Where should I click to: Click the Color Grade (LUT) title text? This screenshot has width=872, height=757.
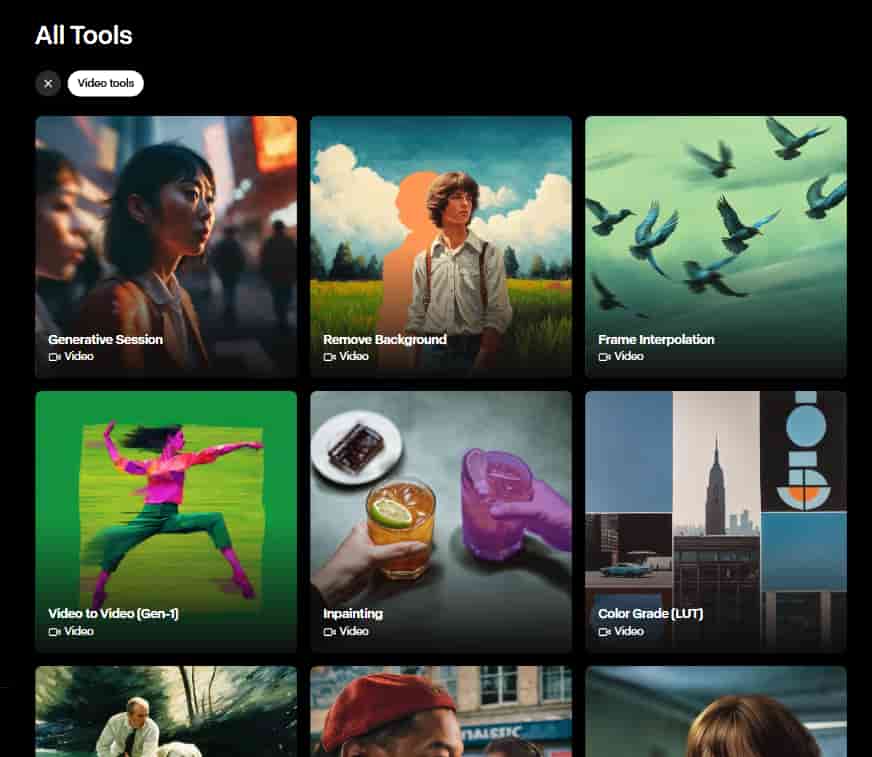pyautogui.click(x=651, y=613)
